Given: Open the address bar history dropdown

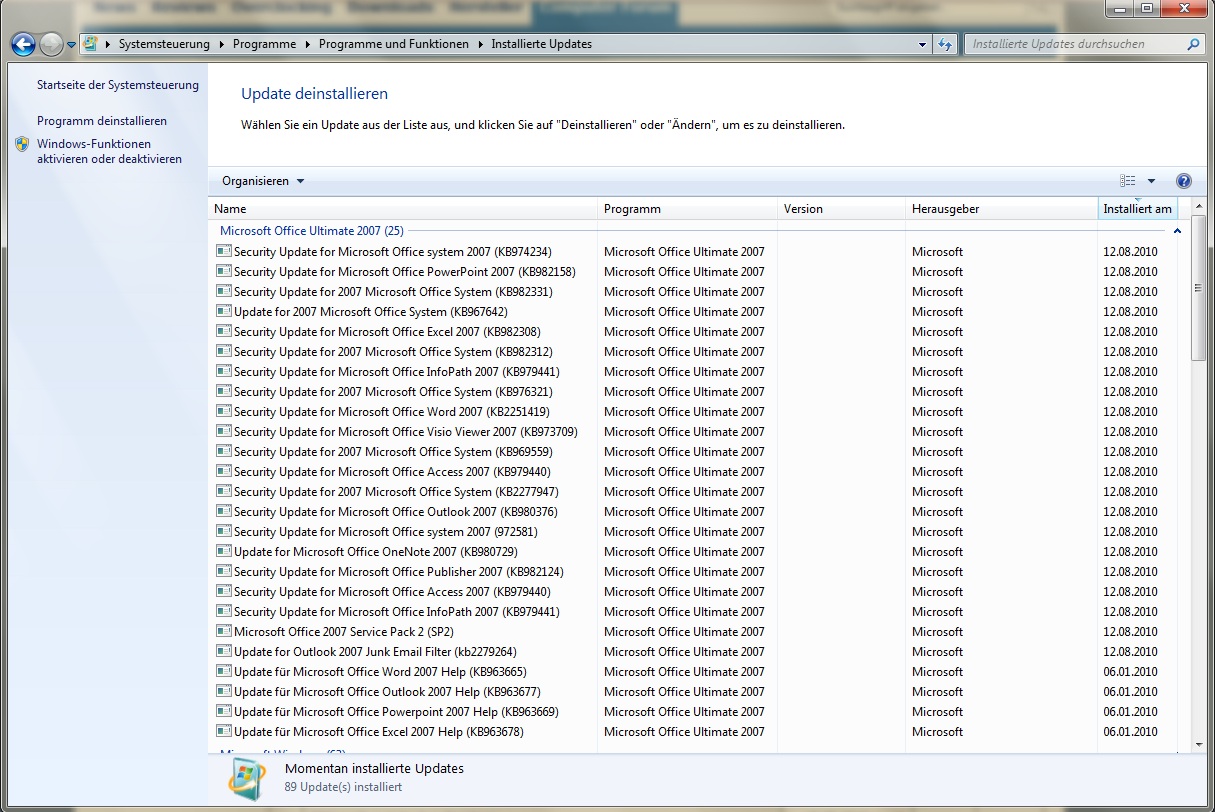Looking at the screenshot, I should [923, 44].
